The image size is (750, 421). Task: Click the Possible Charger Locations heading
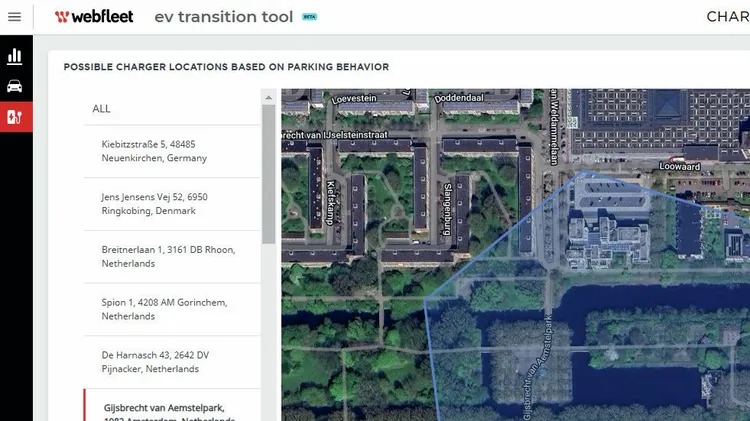pos(226,67)
